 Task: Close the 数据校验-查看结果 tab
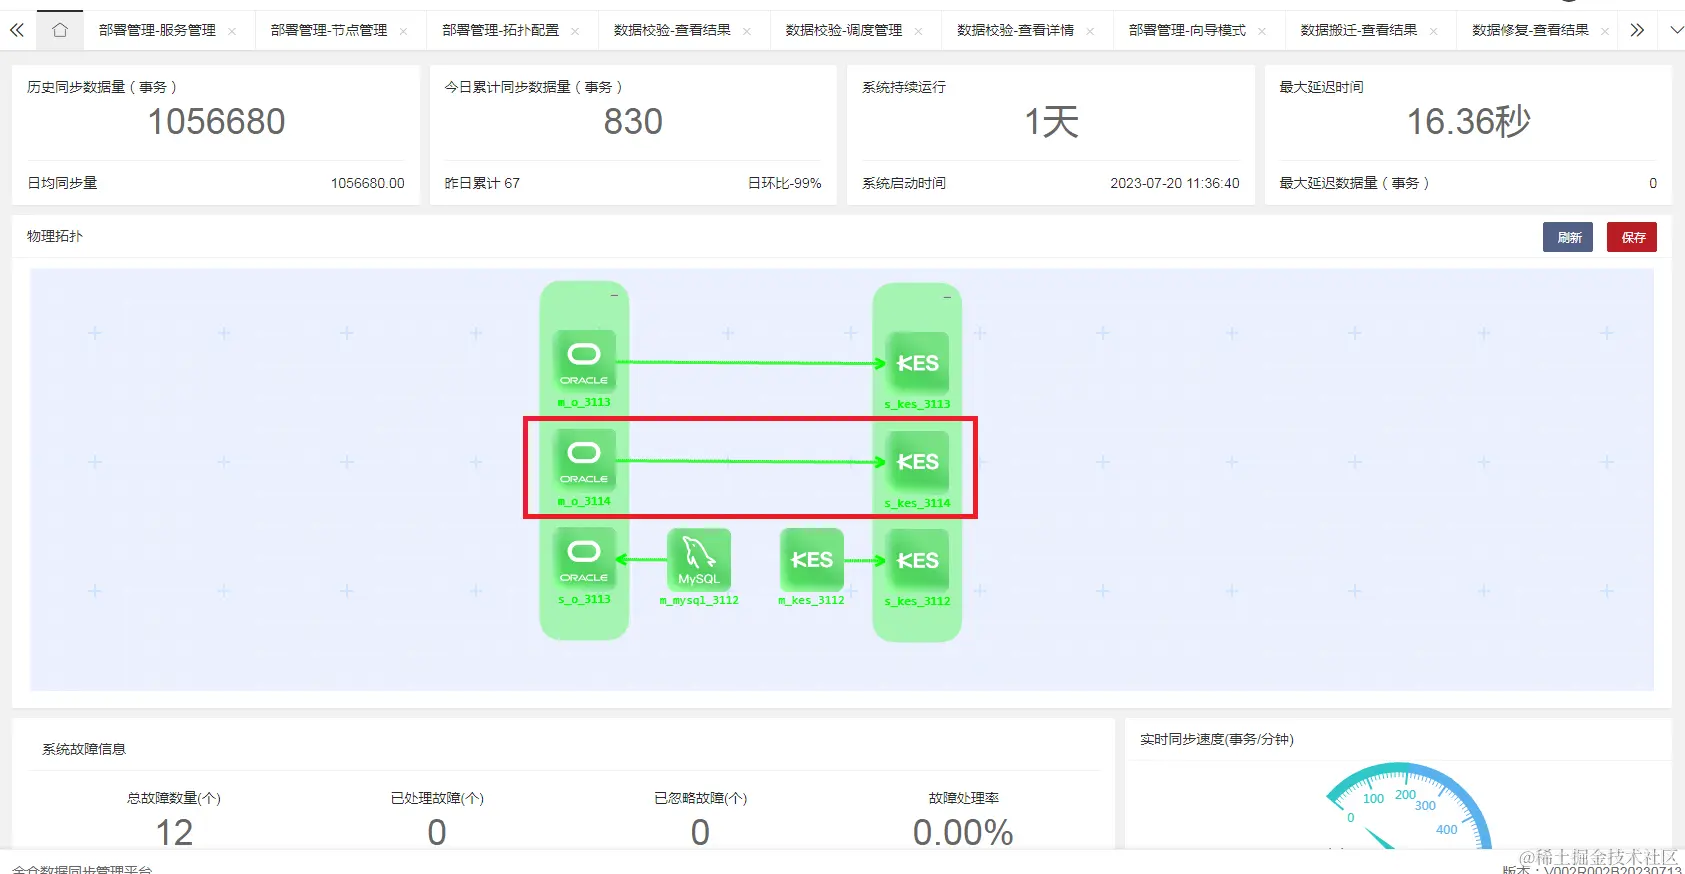click(747, 31)
